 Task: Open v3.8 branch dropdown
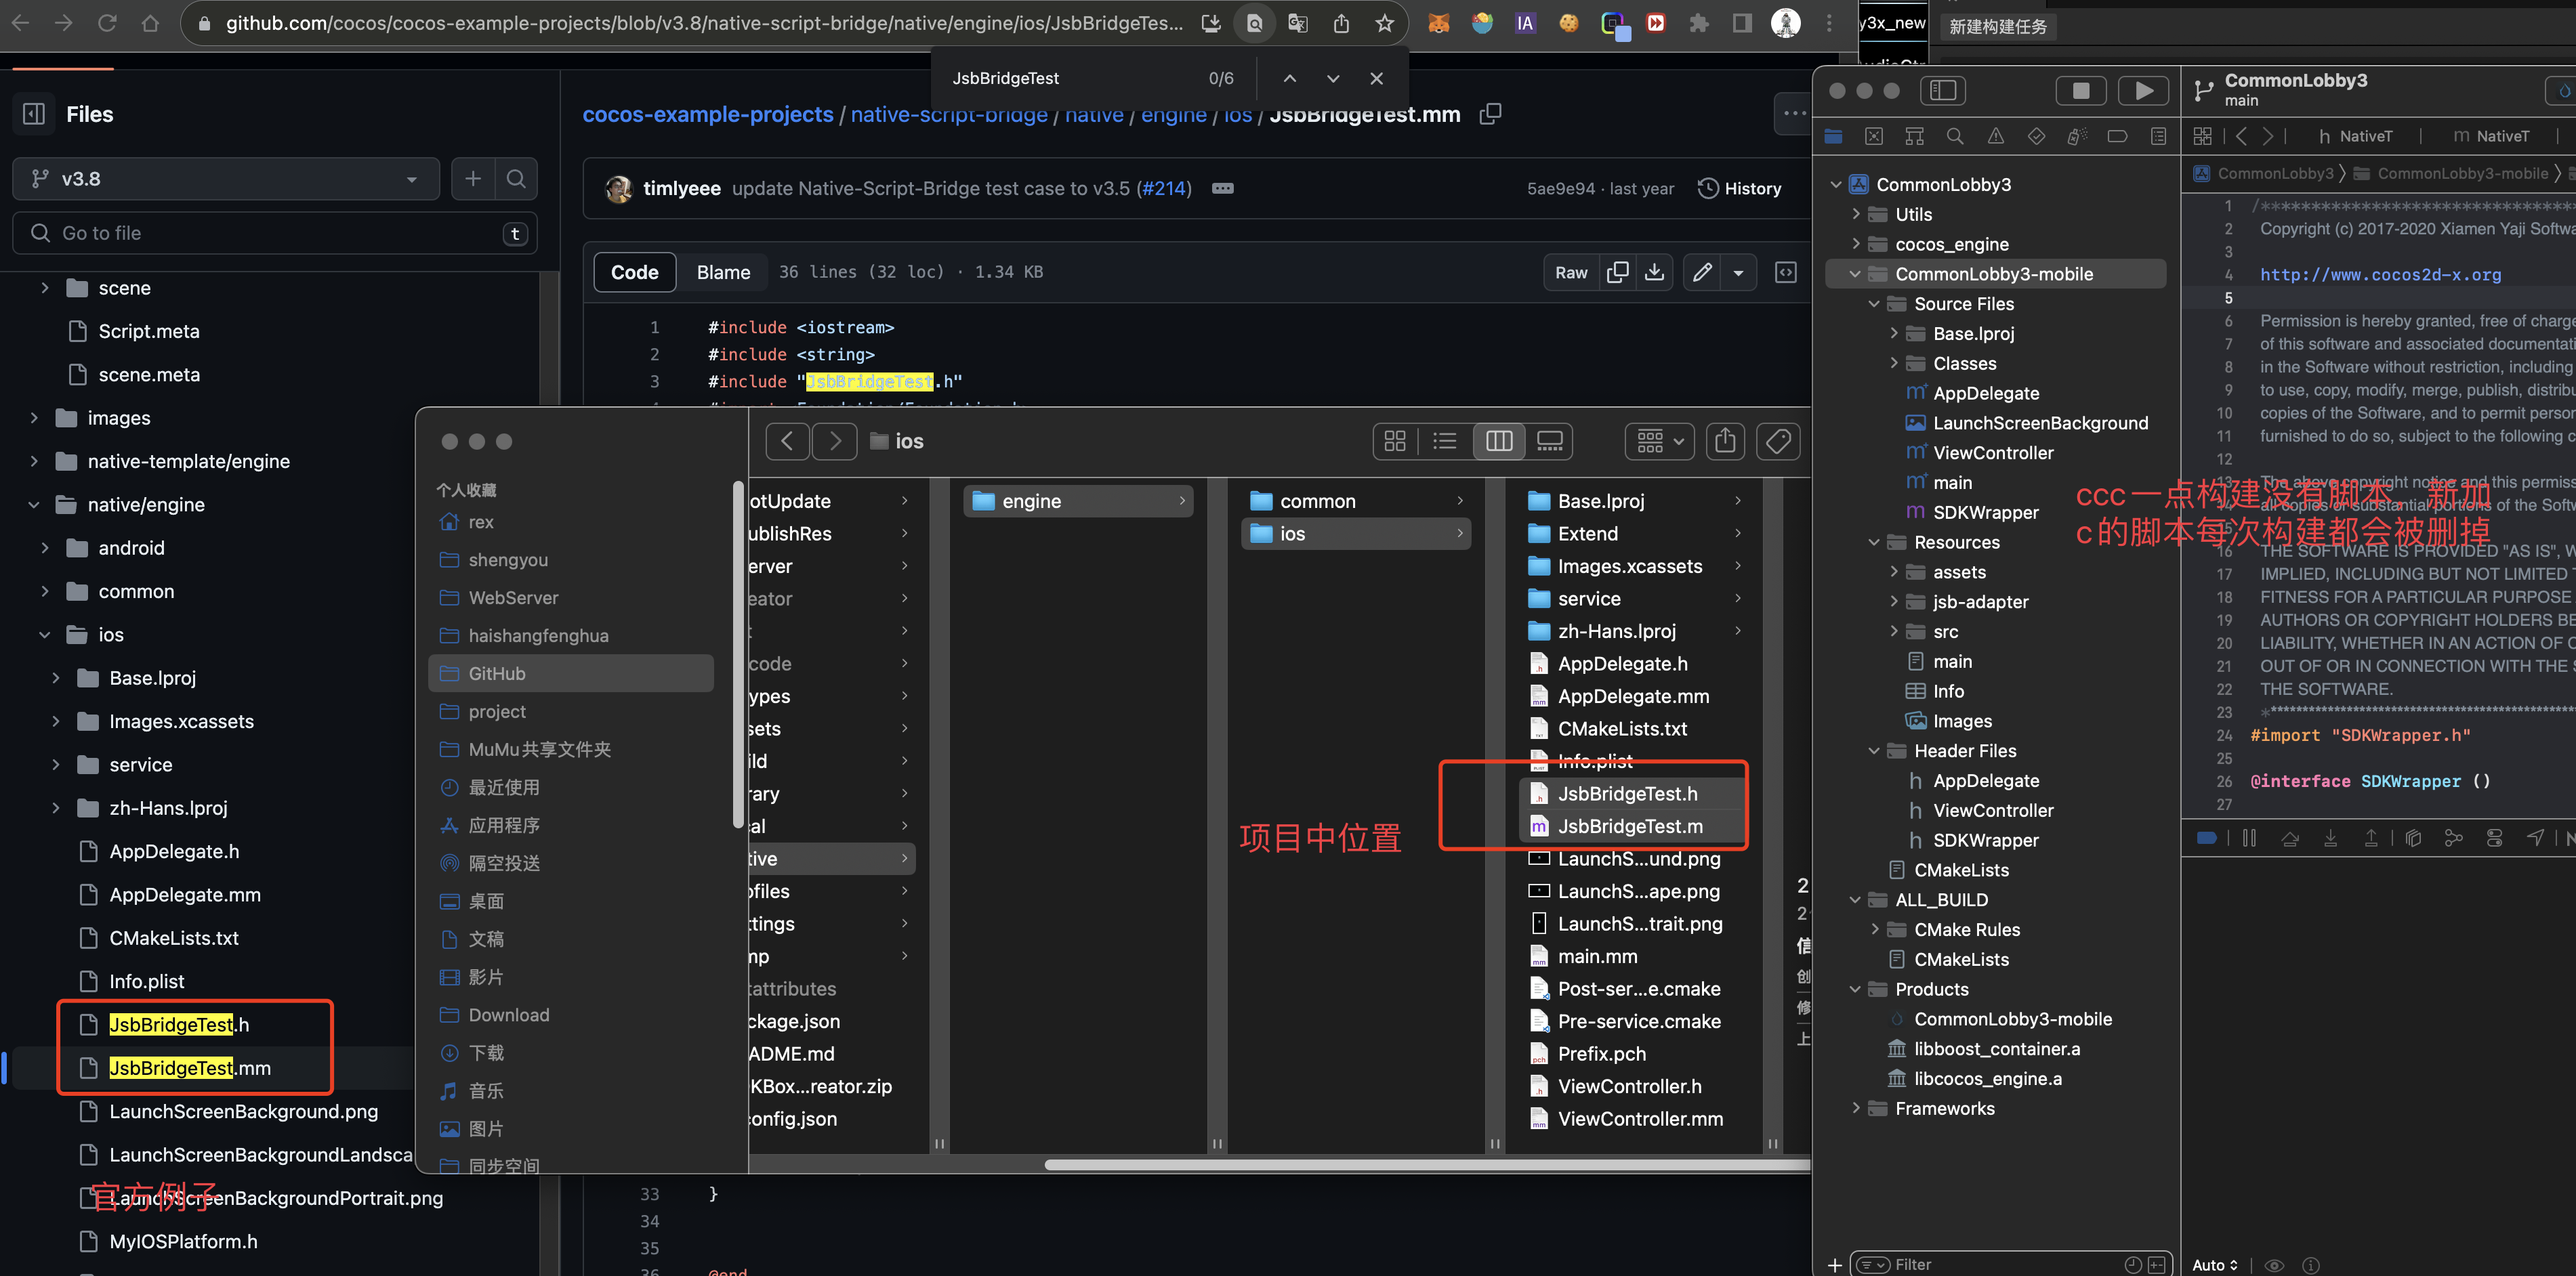[226, 179]
